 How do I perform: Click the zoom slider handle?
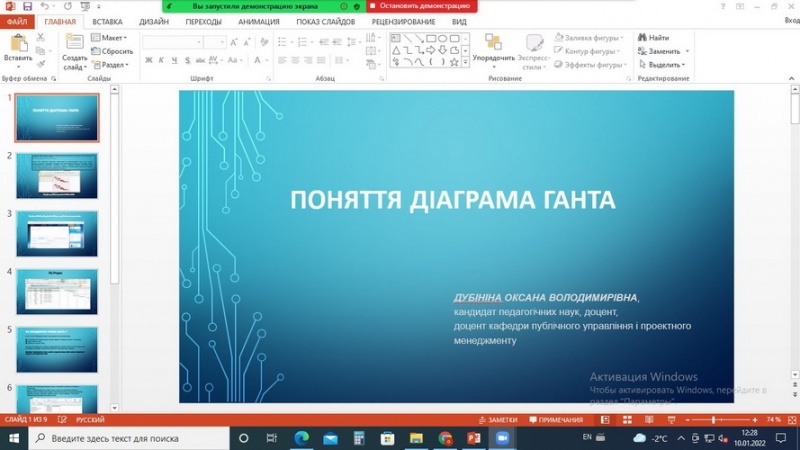click(713, 420)
